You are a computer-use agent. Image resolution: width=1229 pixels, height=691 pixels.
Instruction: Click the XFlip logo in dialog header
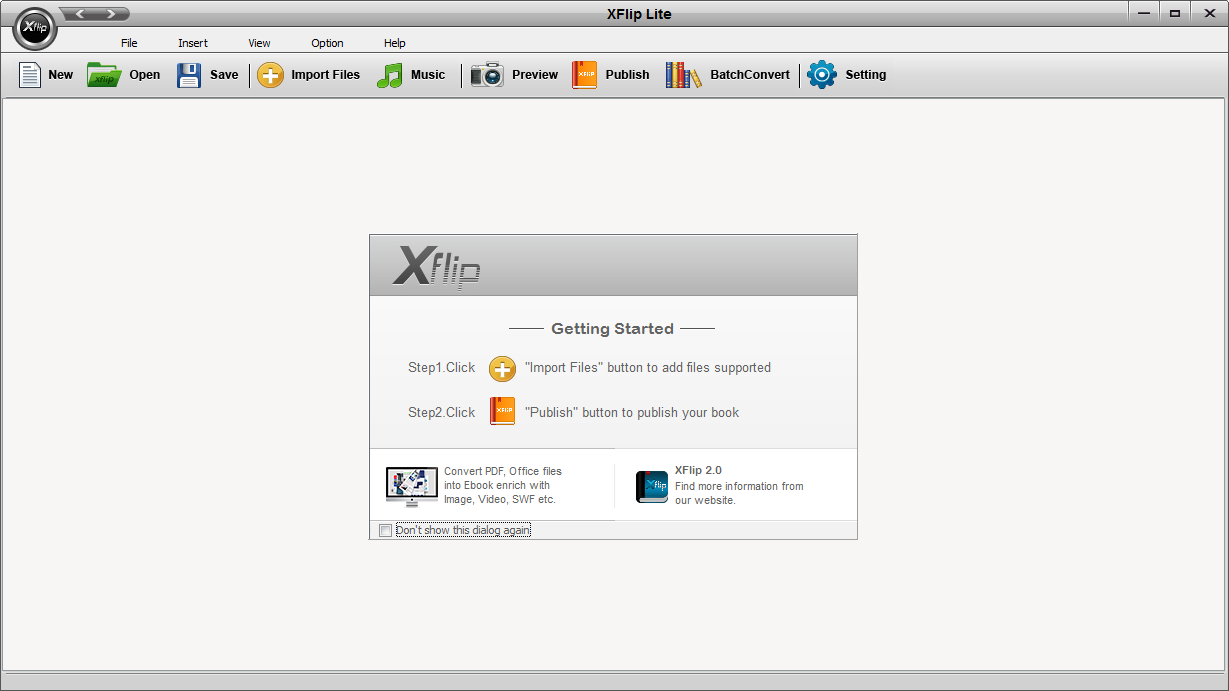point(436,266)
